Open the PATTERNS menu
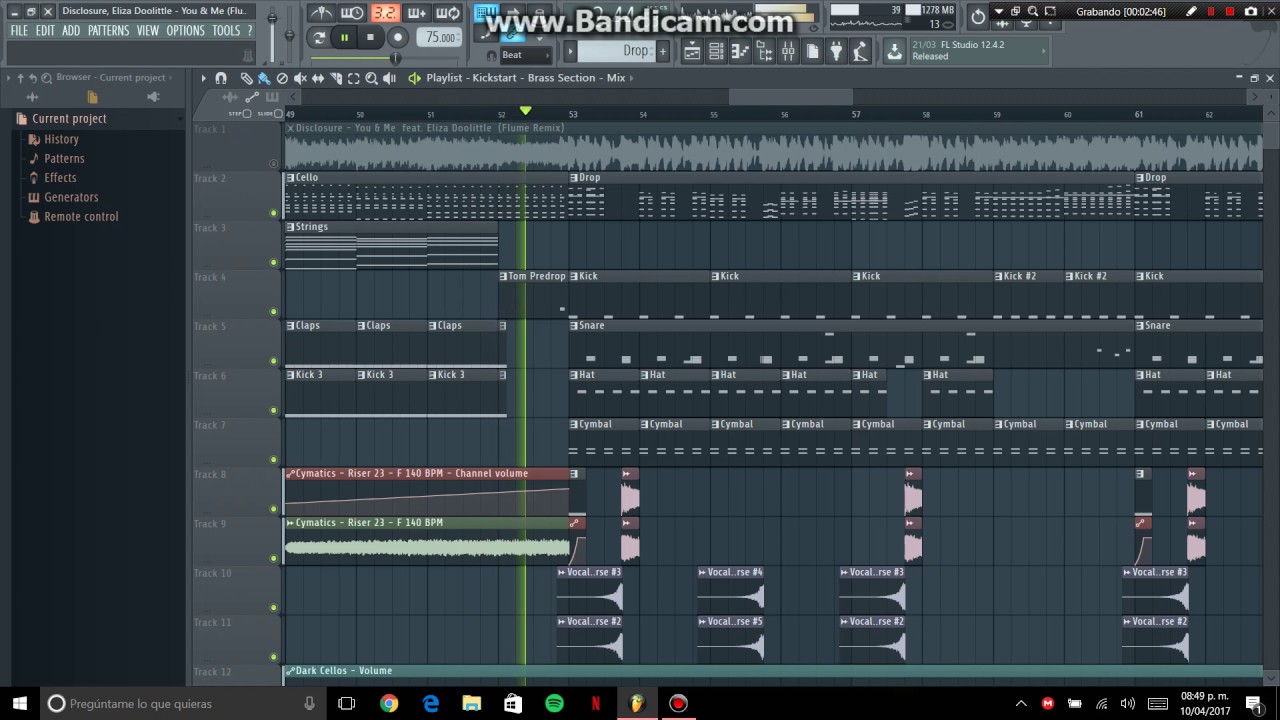 pyautogui.click(x=108, y=31)
